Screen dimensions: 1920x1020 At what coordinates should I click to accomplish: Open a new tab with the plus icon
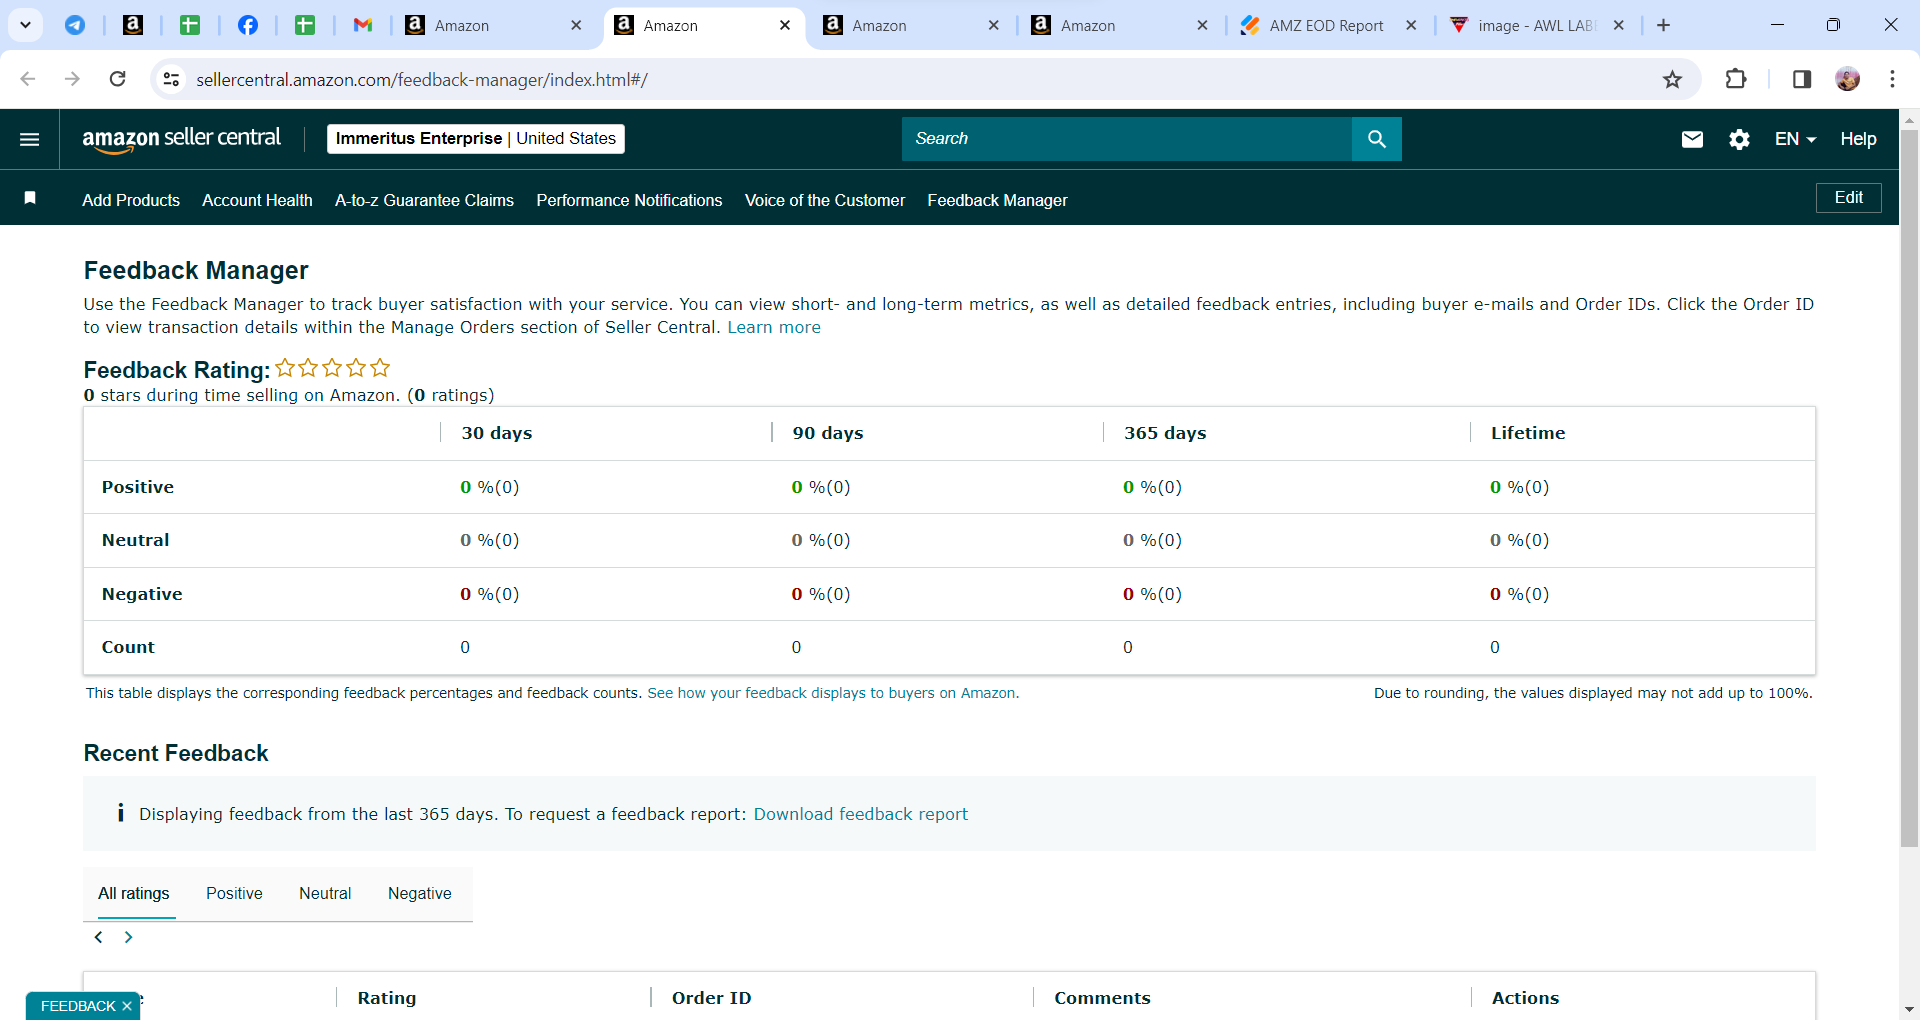point(1663,25)
